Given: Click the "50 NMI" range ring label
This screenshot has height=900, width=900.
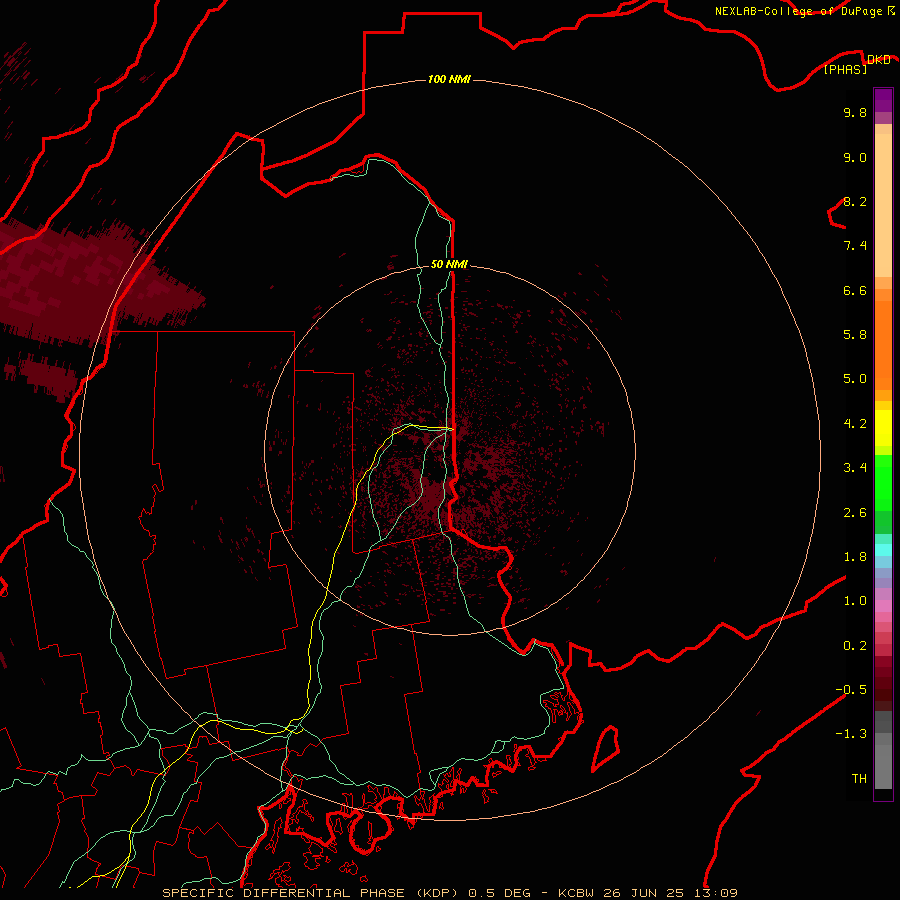Looking at the screenshot, I should (x=449, y=264).
